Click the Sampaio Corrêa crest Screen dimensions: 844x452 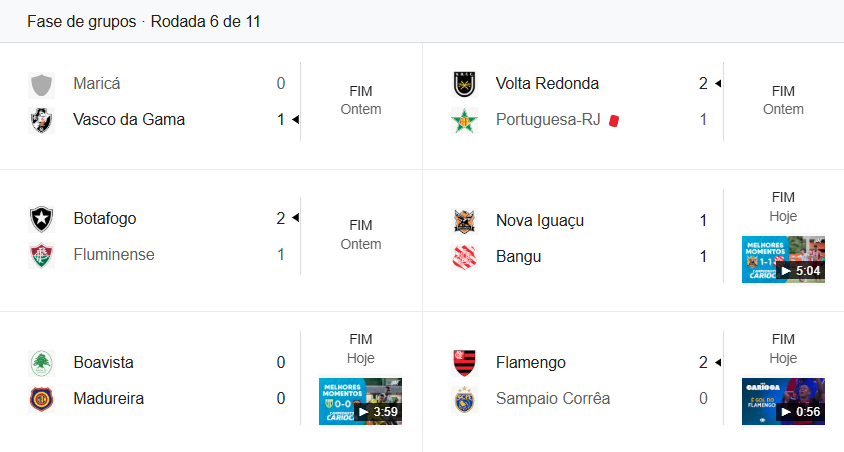pyautogui.click(x=464, y=399)
